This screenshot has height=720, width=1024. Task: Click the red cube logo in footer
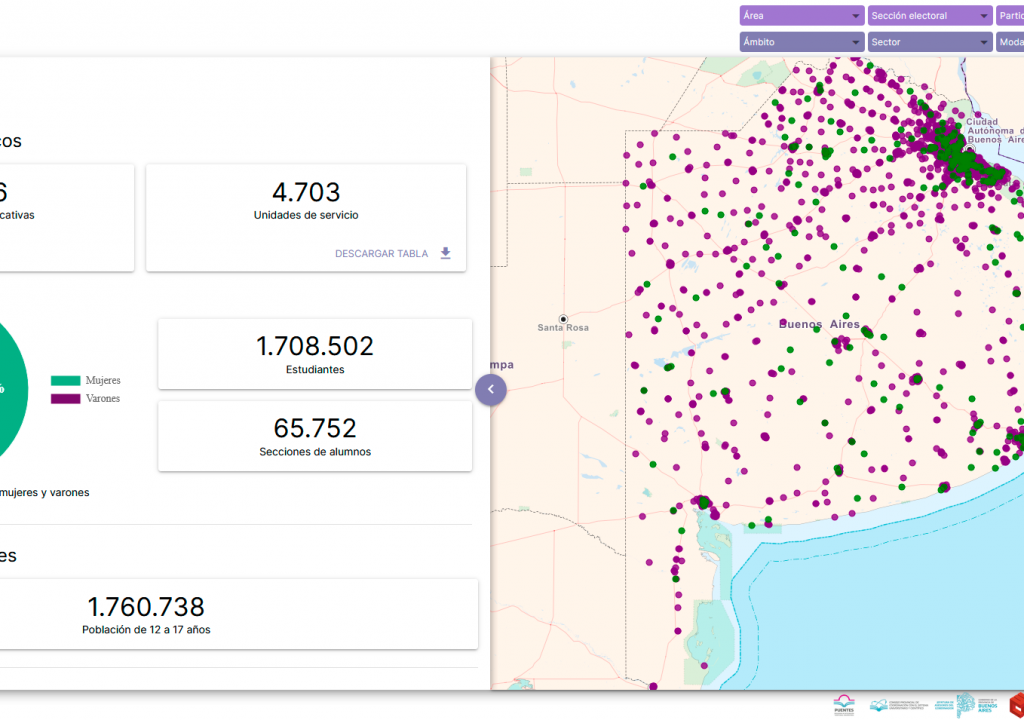[x=1016, y=704]
